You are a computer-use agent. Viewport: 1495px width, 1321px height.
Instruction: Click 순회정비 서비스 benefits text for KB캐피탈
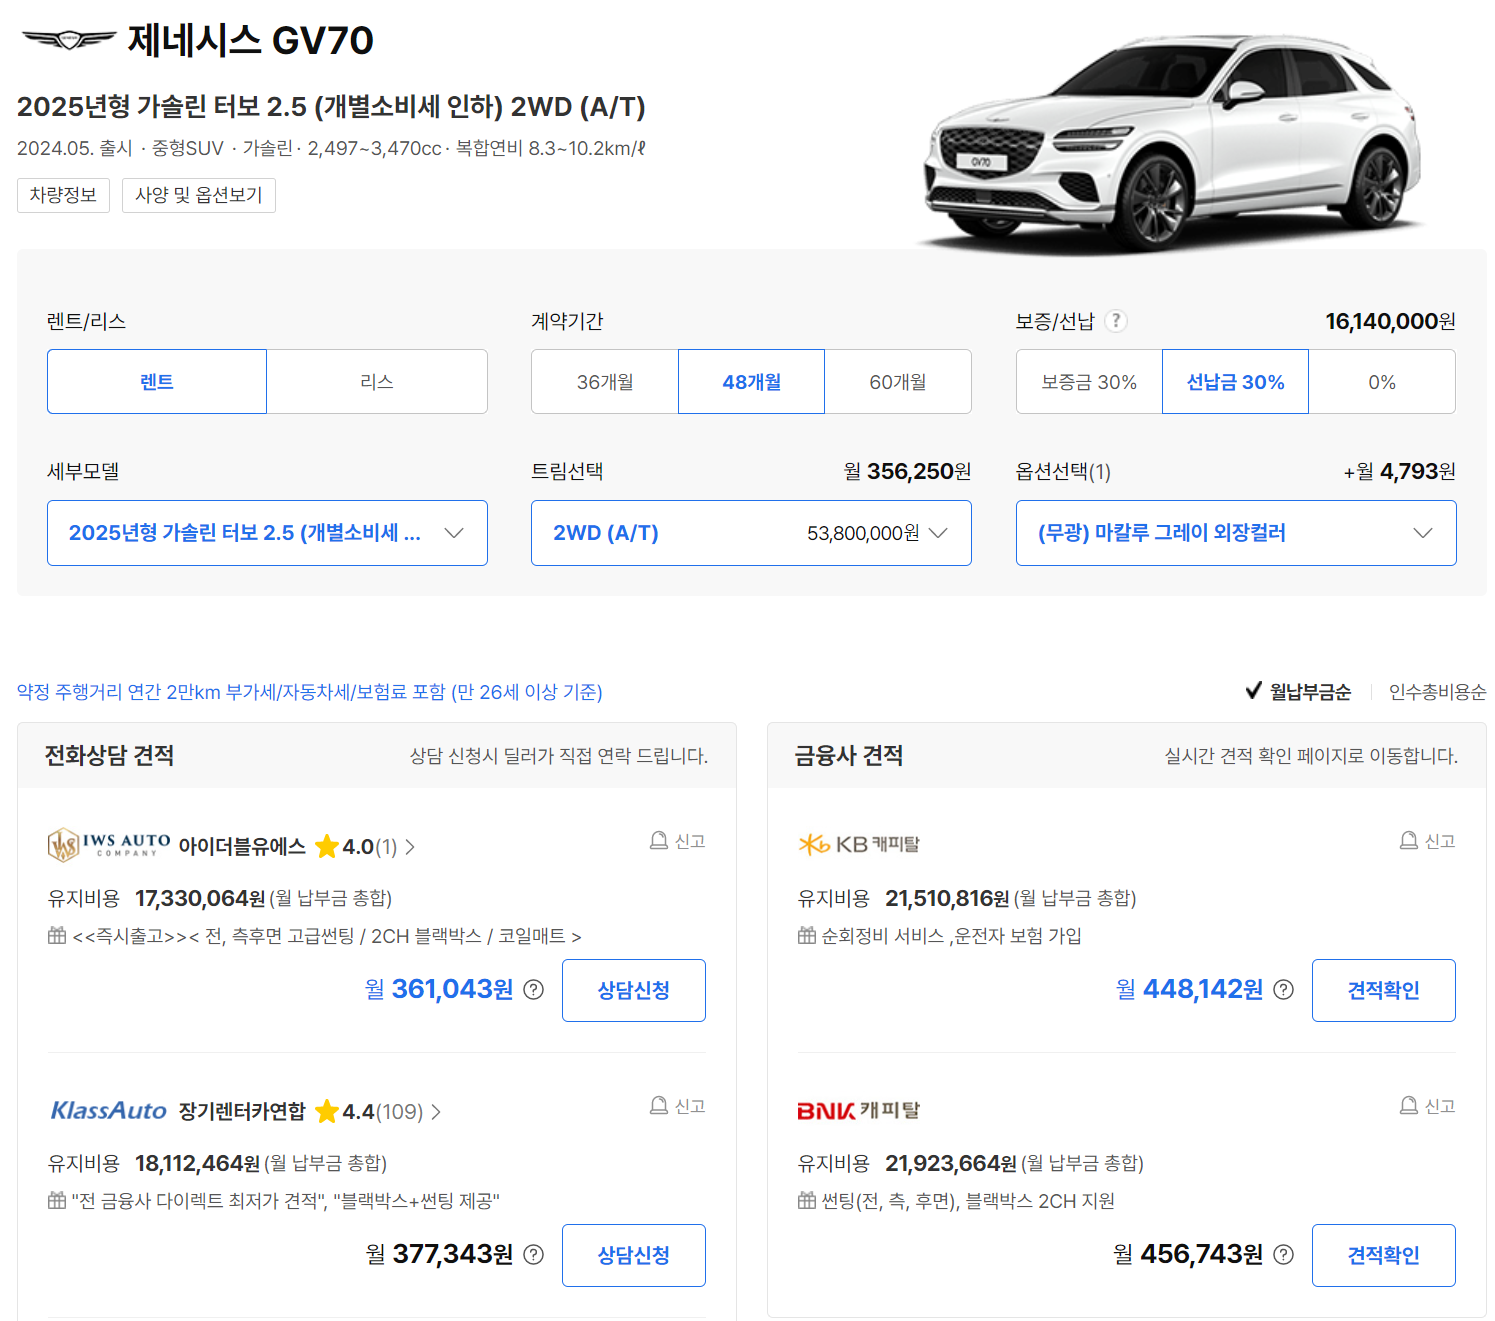pos(951,936)
